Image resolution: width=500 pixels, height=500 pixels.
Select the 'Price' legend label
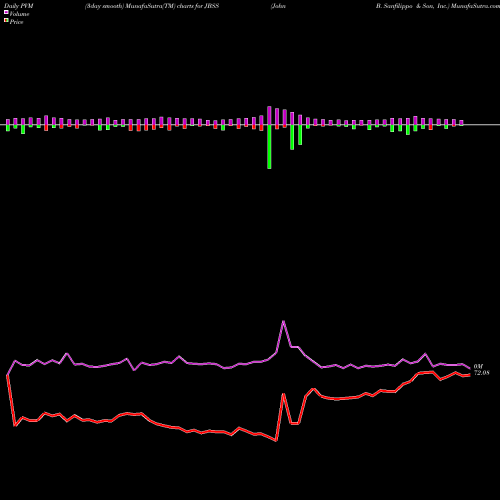tap(17, 22)
